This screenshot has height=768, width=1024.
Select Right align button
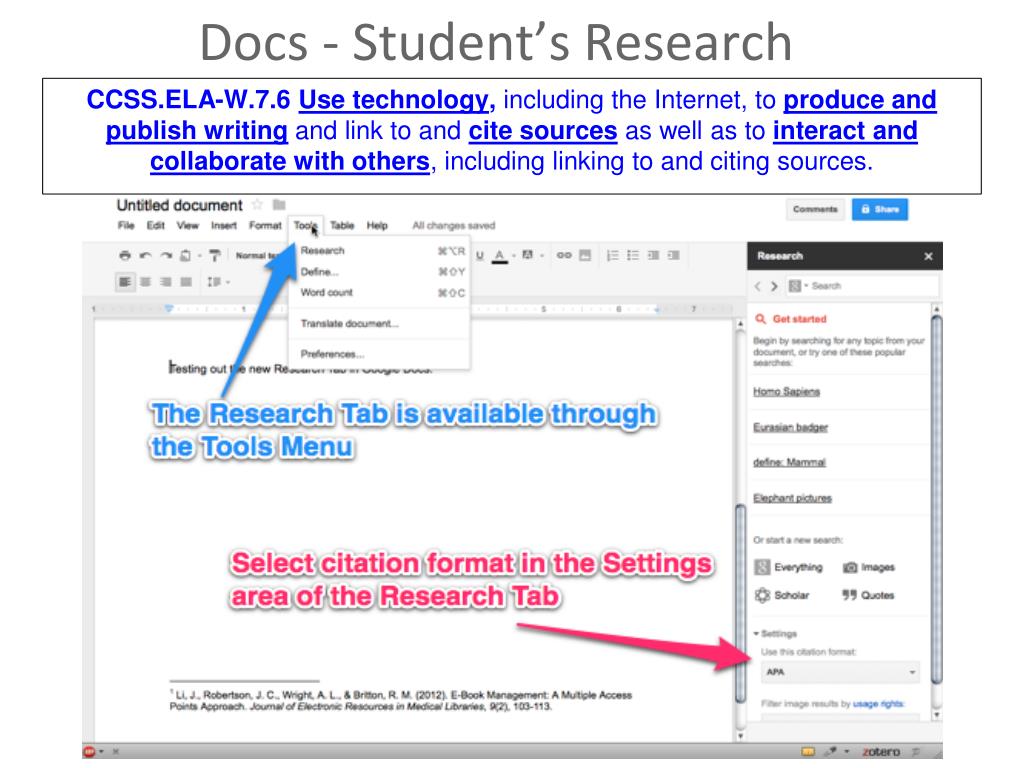166,282
